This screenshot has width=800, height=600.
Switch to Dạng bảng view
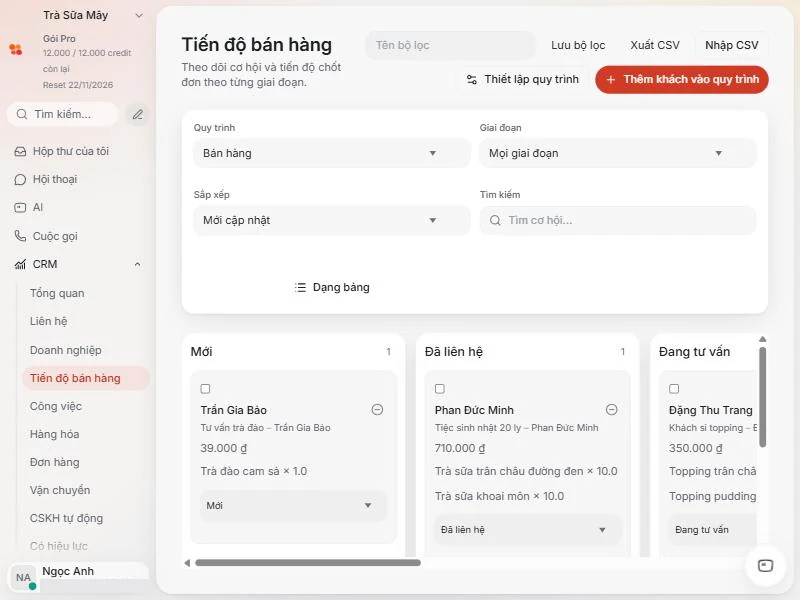[x=332, y=287]
